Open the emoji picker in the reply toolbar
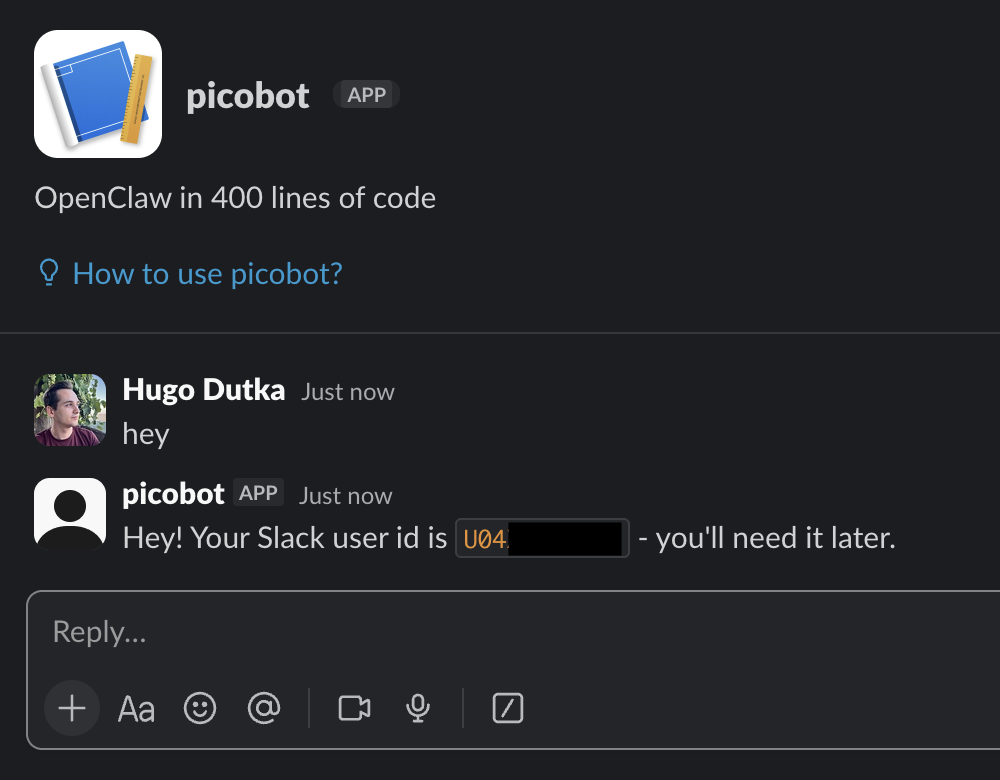This screenshot has height=780, width=1000. pyautogui.click(x=200, y=708)
